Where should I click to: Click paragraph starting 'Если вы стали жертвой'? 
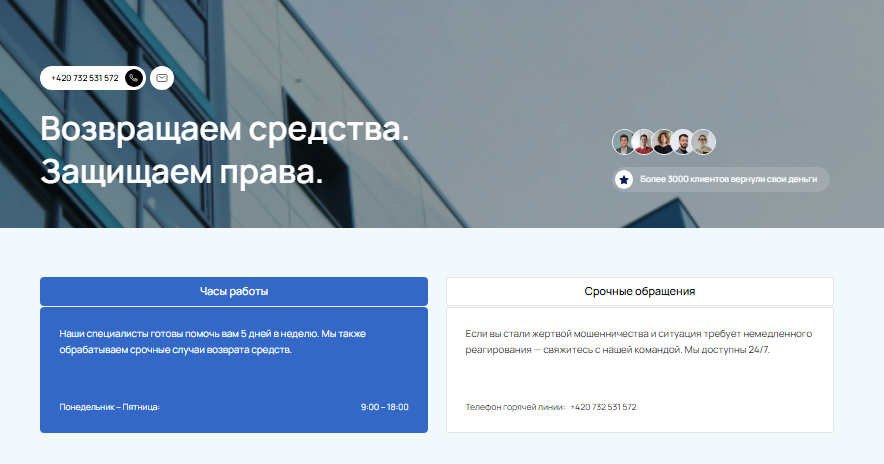tap(639, 342)
